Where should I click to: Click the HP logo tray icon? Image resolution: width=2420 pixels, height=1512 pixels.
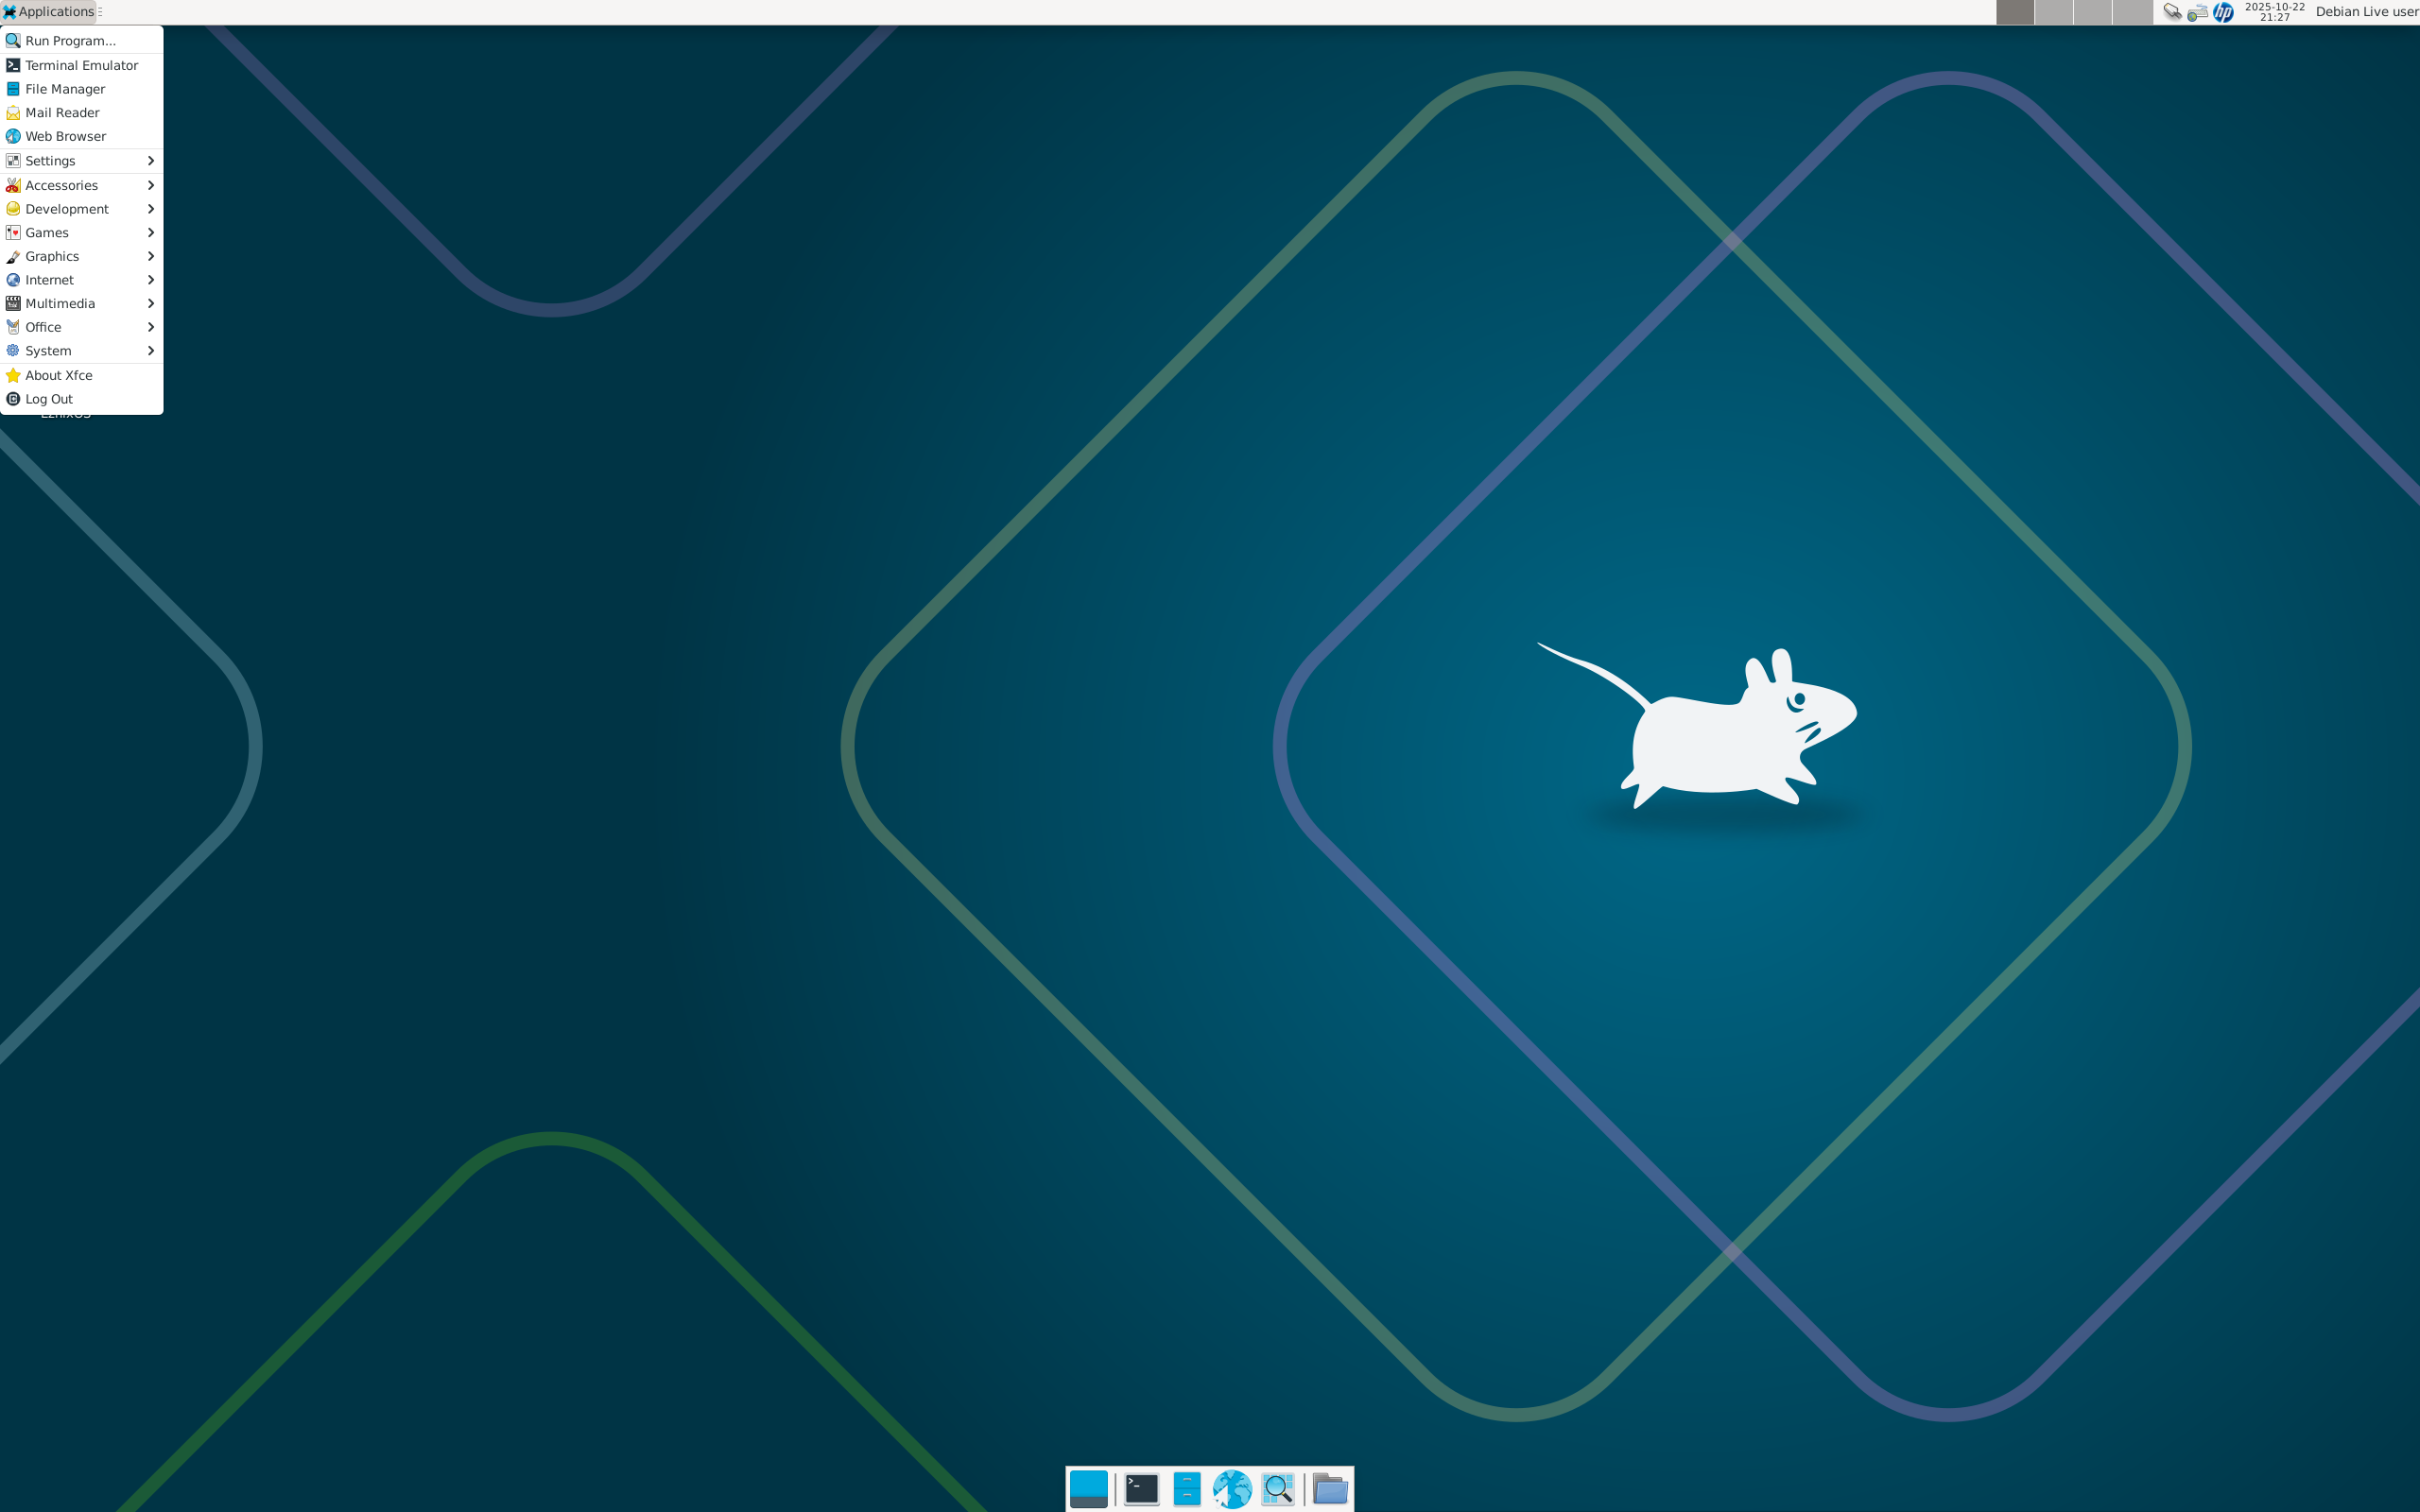tap(2223, 12)
